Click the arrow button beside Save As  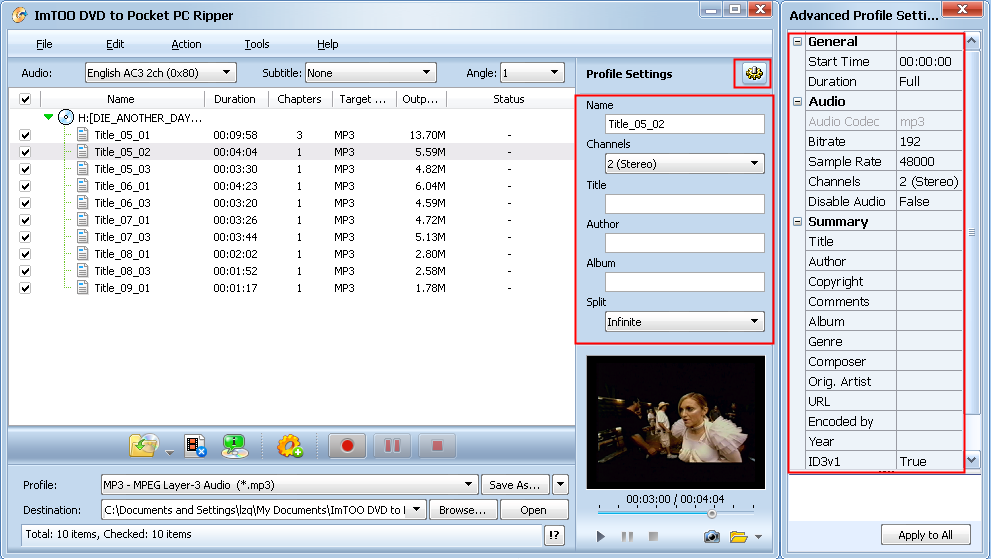(560, 485)
